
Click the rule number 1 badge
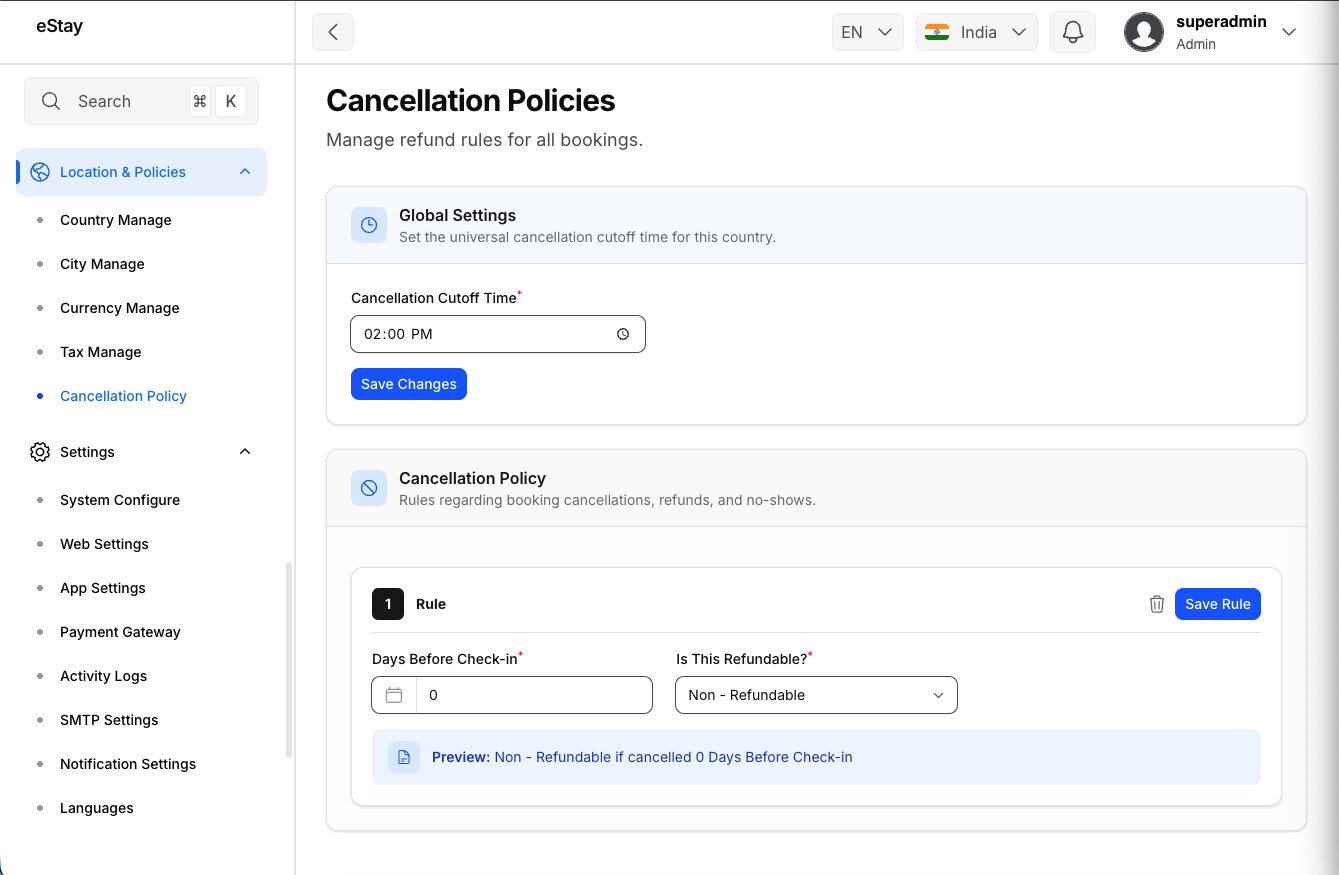[x=388, y=604]
